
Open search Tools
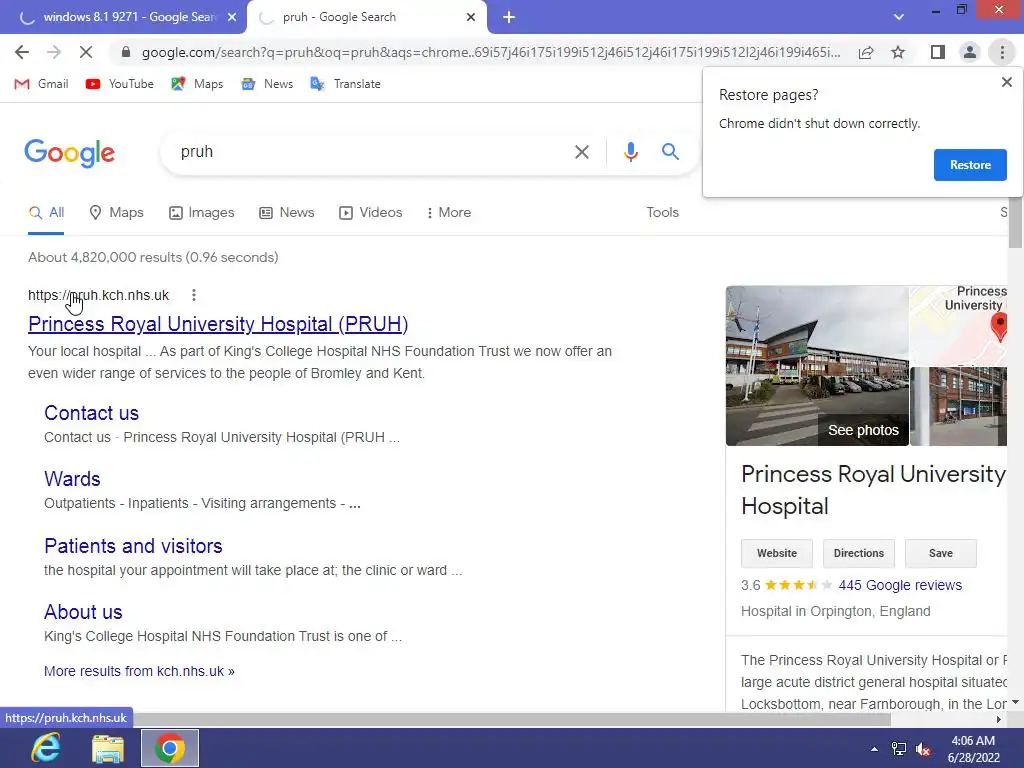tap(662, 213)
